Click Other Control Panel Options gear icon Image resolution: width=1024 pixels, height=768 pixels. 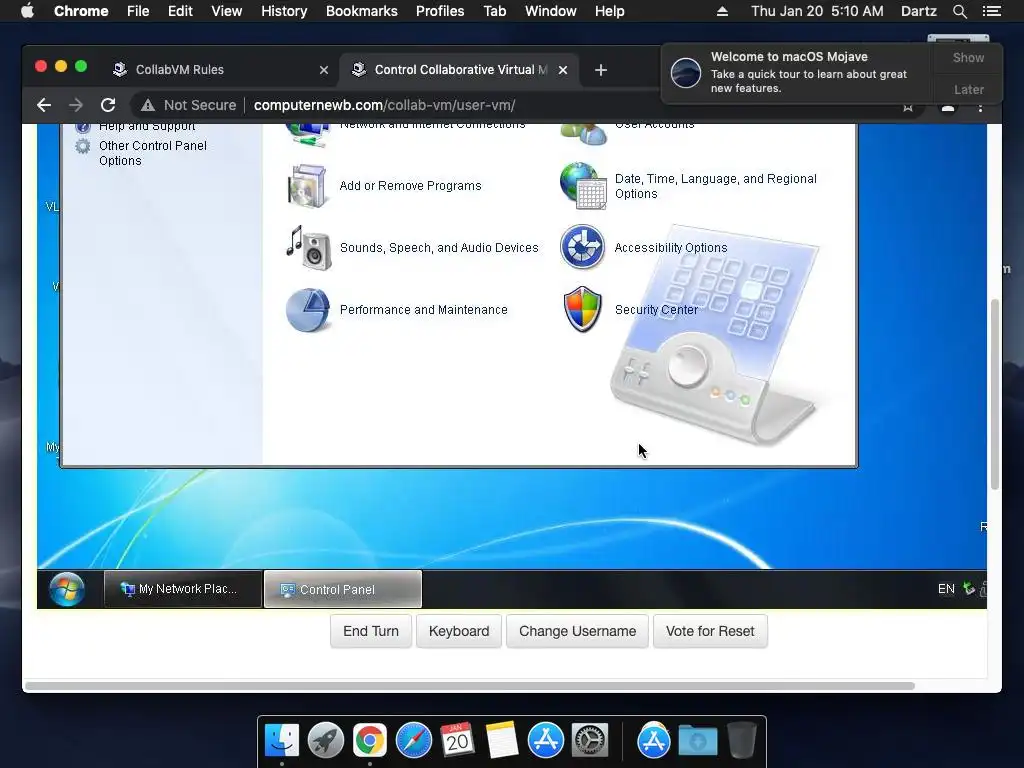click(83, 146)
